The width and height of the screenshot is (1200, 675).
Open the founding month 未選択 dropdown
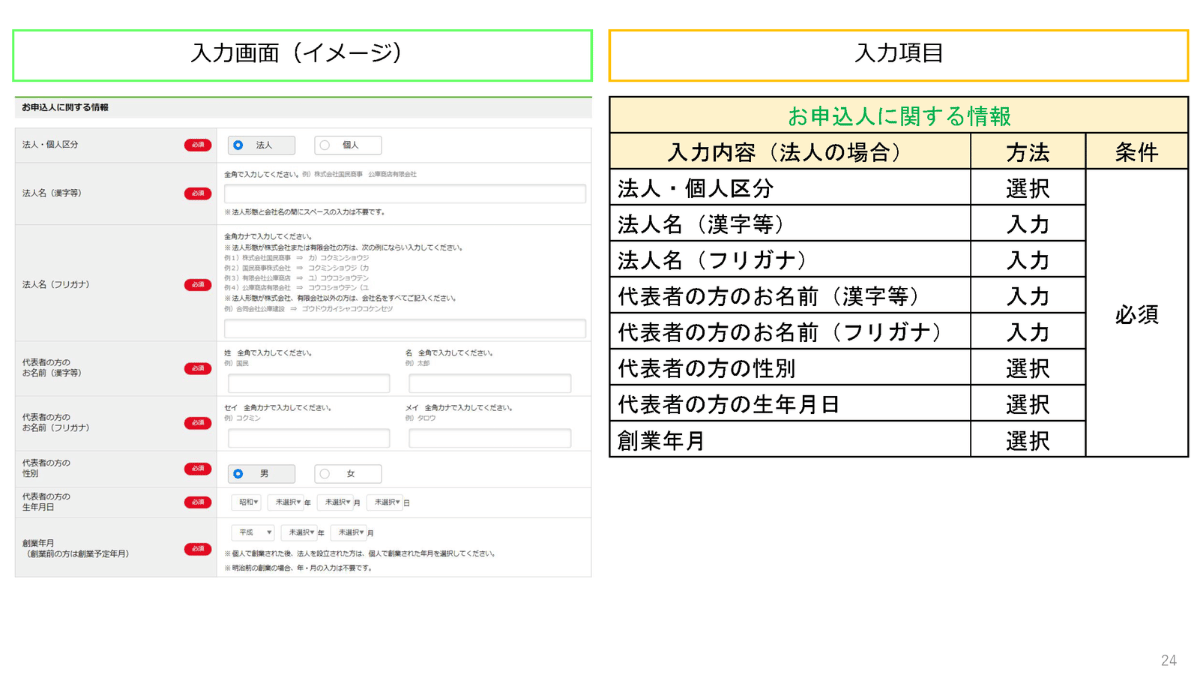click(348, 533)
